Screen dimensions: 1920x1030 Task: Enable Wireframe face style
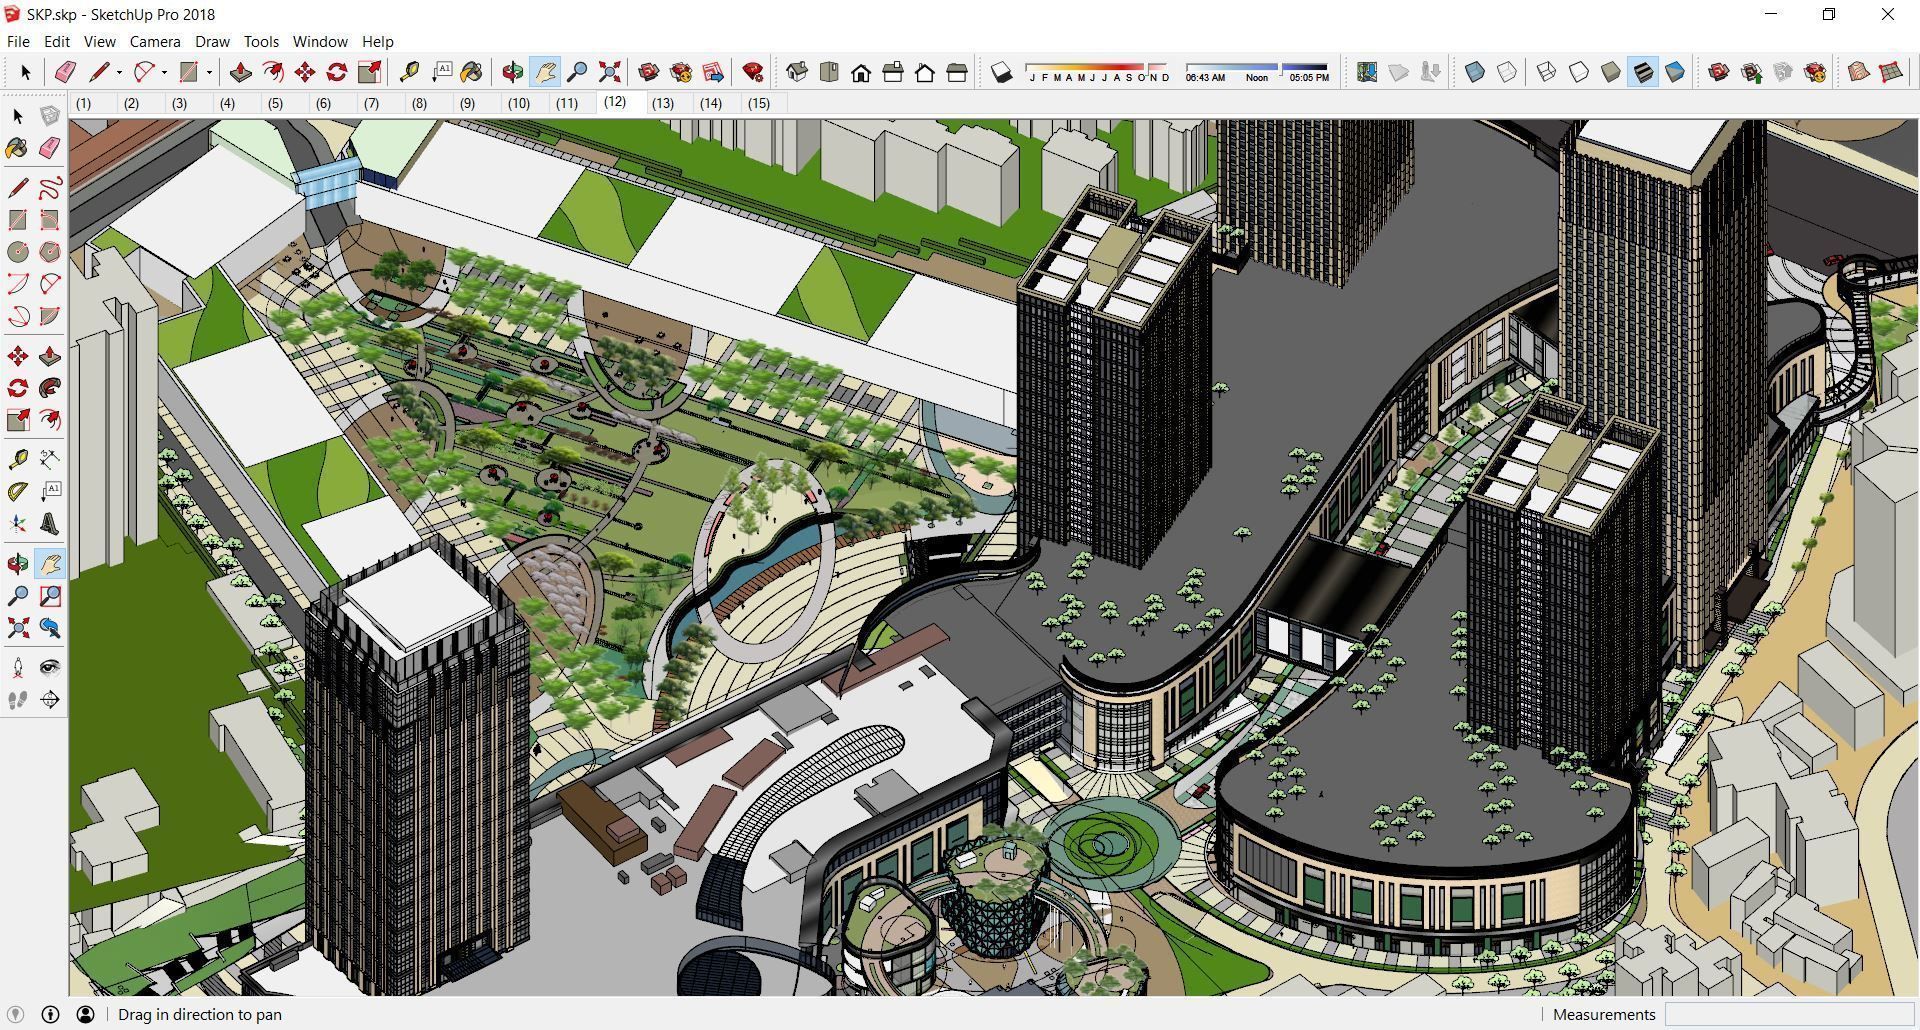[1547, 72]
